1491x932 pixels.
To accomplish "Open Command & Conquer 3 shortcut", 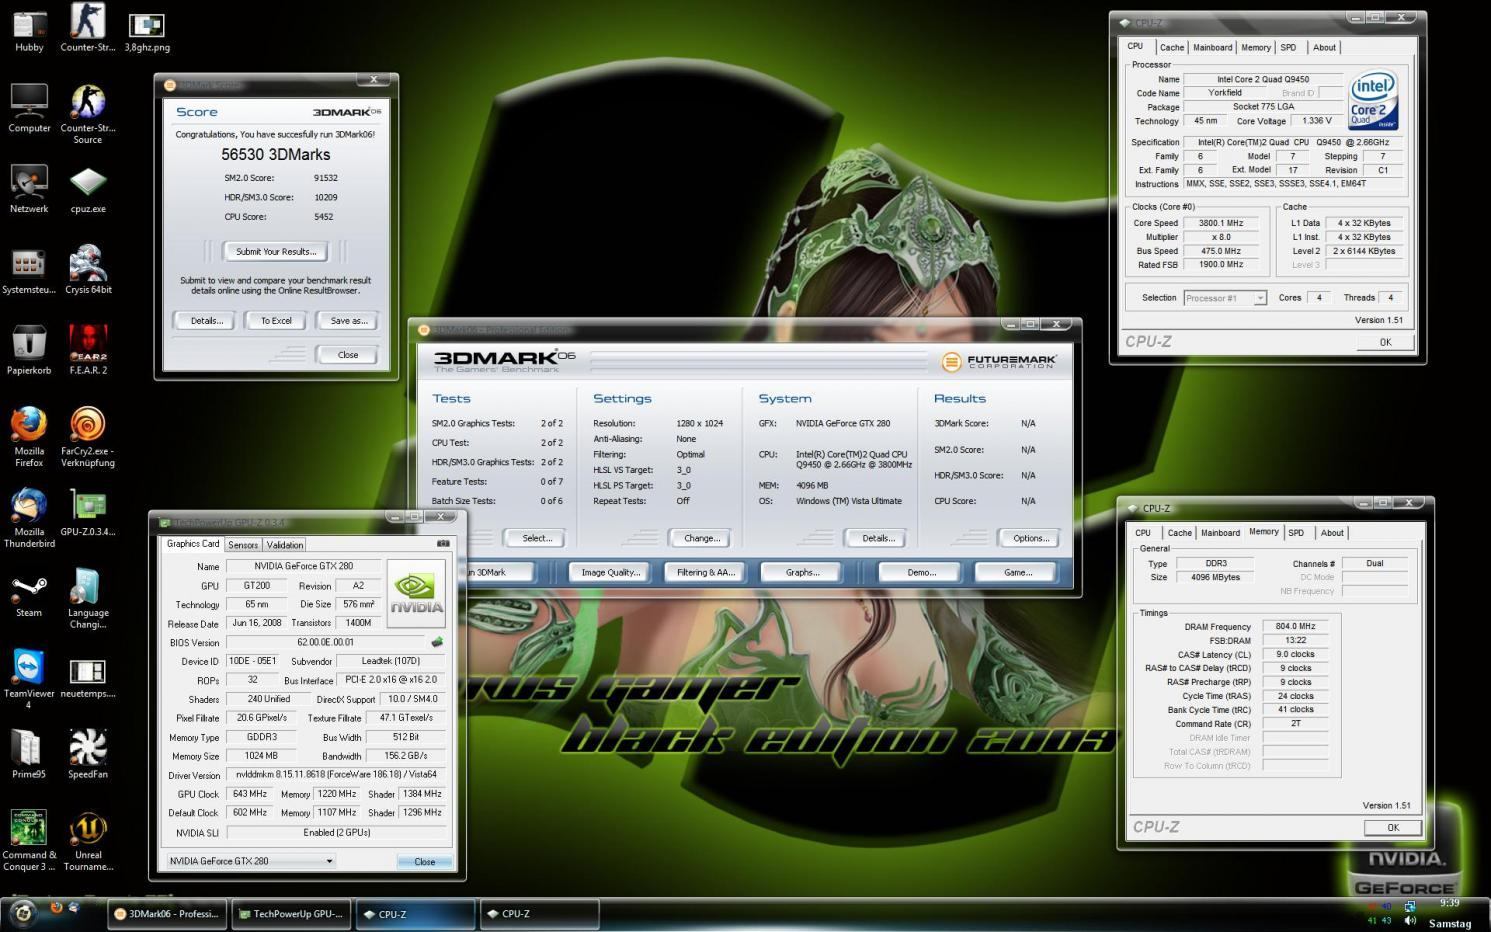I will pos(29,841).
